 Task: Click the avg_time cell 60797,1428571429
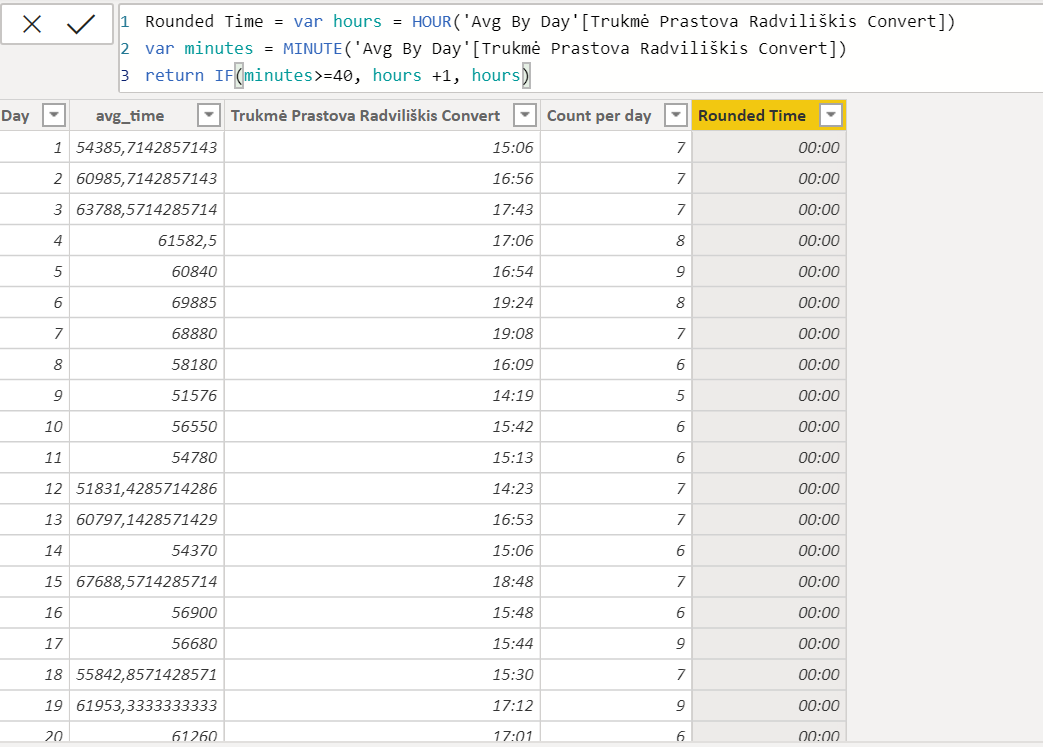147,520
